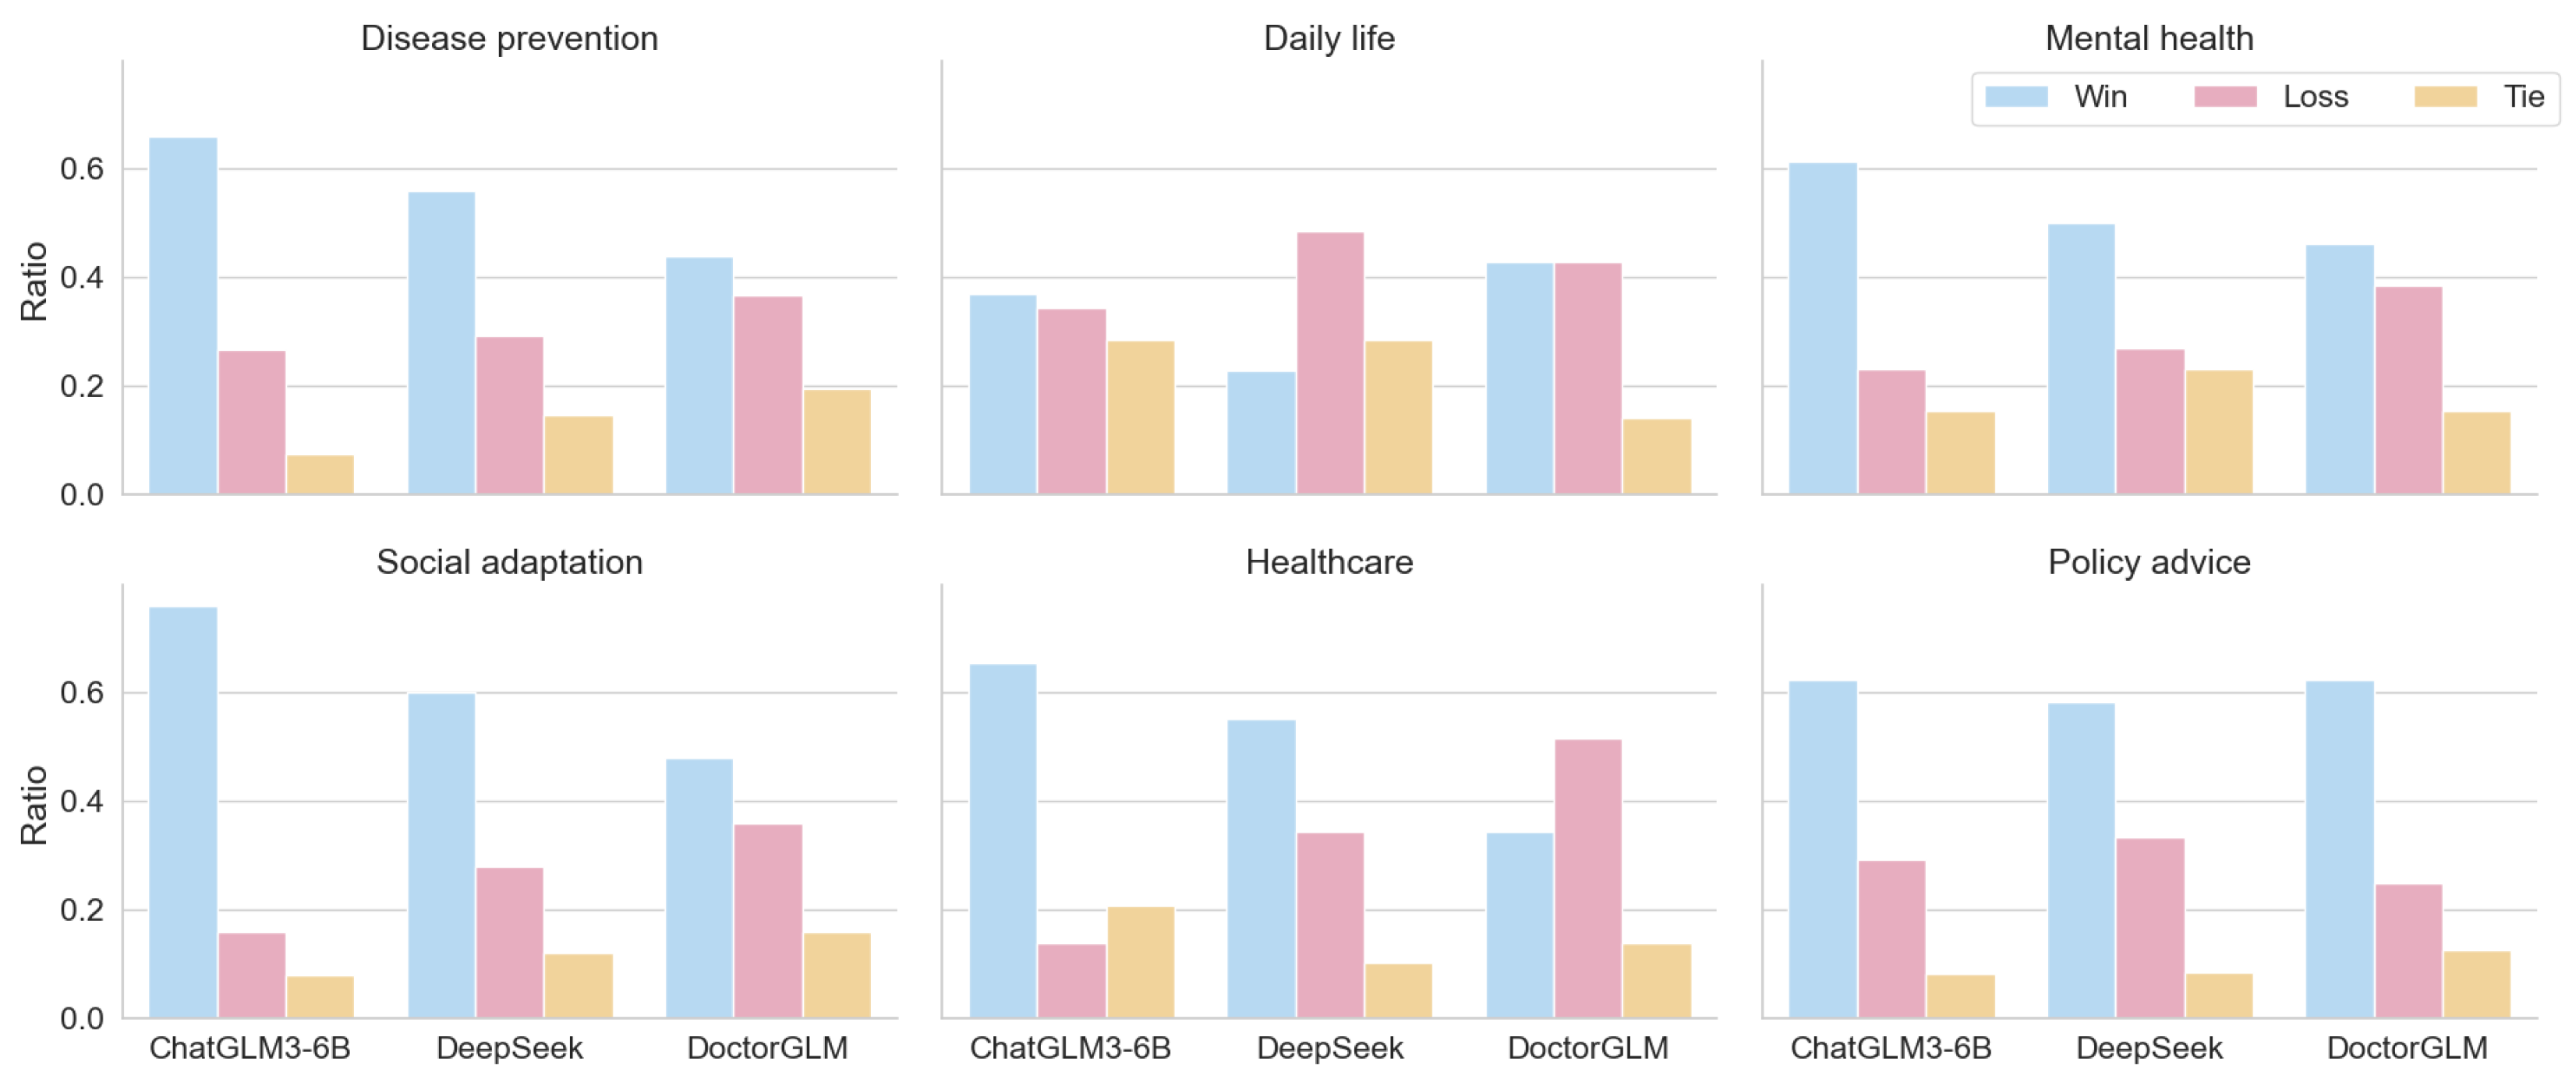Click the Tie label in the legend
Viewport: 2576px width, 1090px height.
tap(2523, 97)
